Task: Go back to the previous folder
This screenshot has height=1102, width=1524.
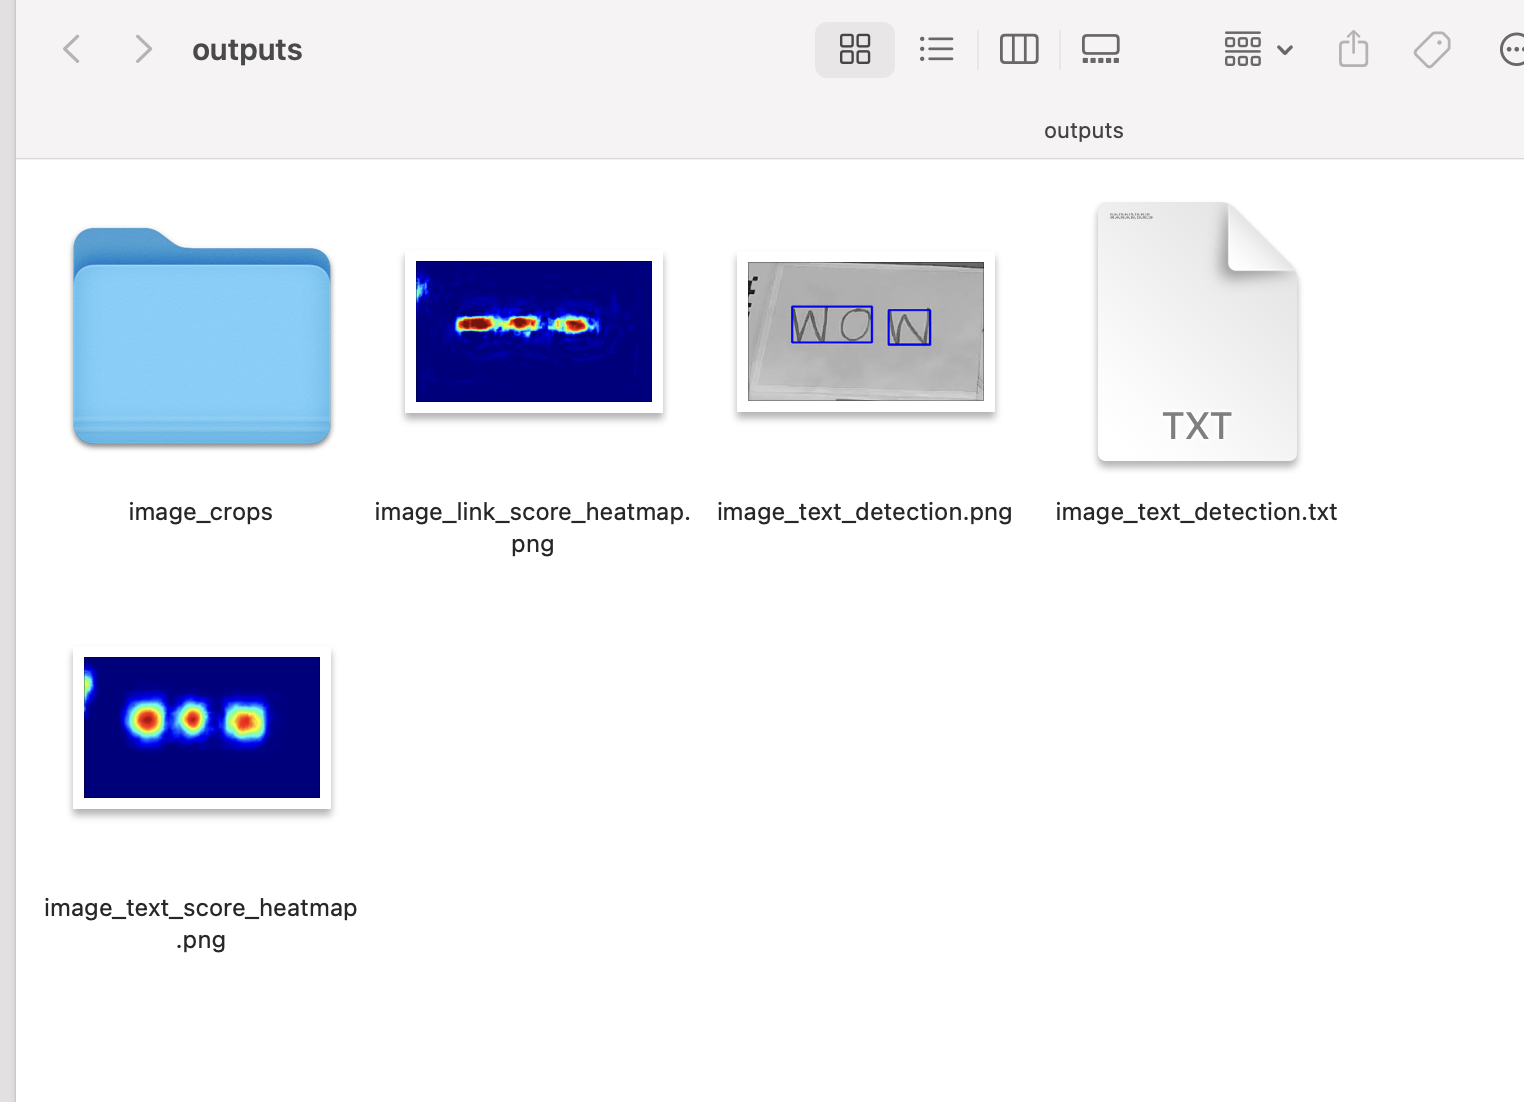Action: pyautogui.click(x=71, y=49)
